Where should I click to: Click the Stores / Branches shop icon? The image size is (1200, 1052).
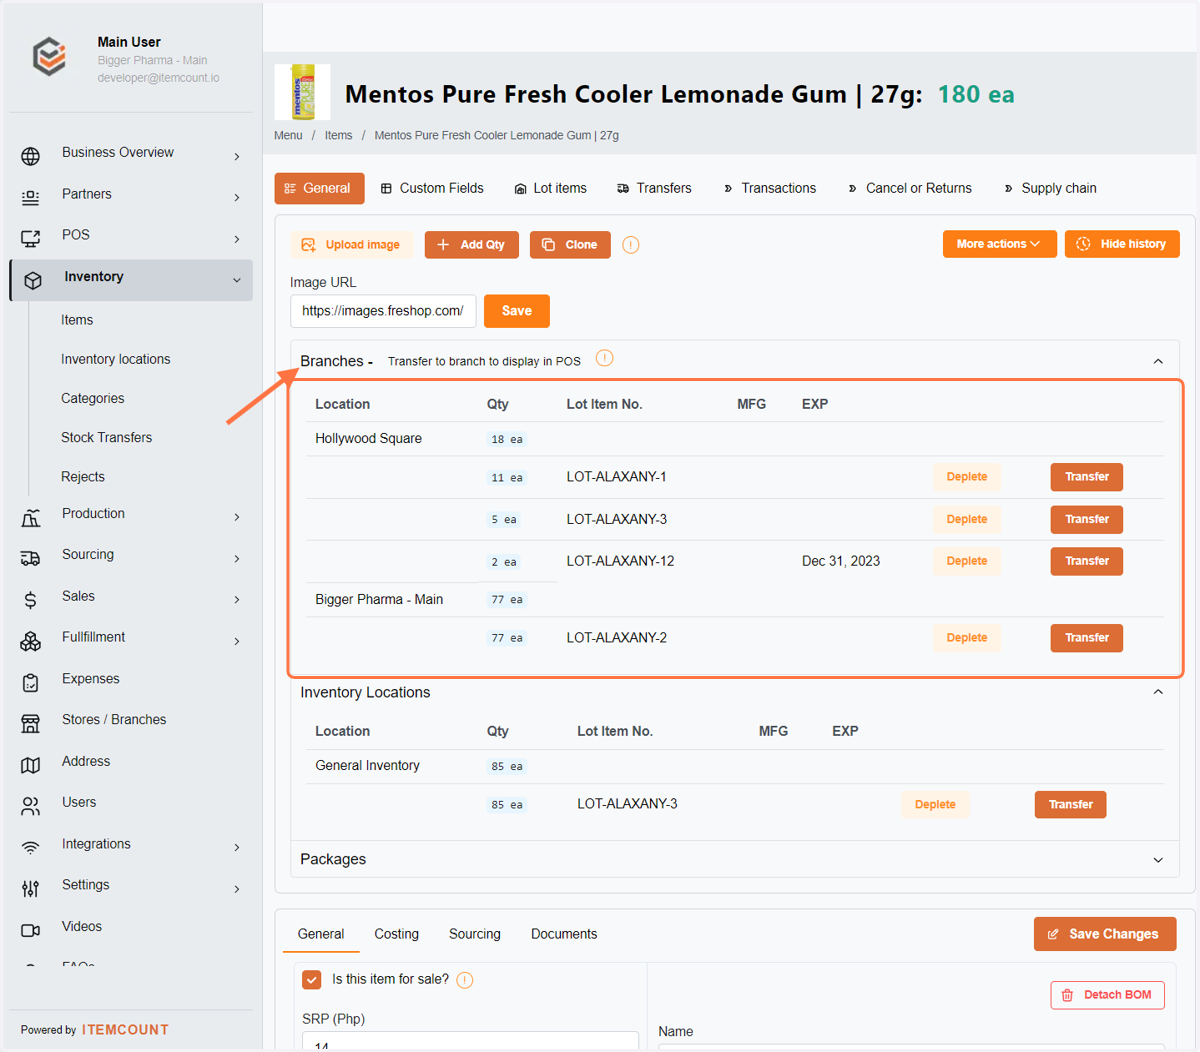(31, 724)
